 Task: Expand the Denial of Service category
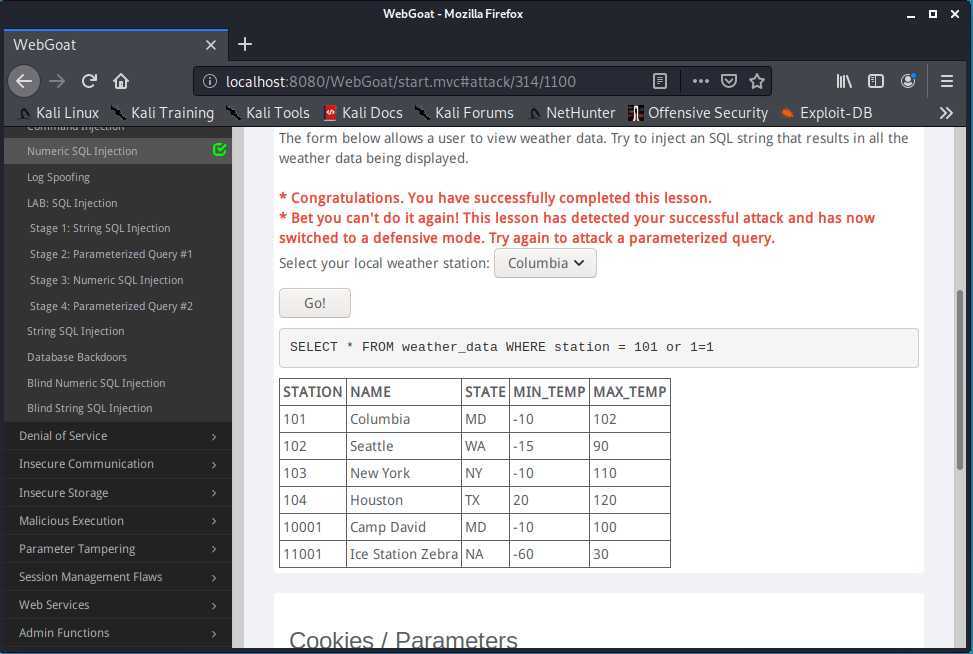point(115,436)
